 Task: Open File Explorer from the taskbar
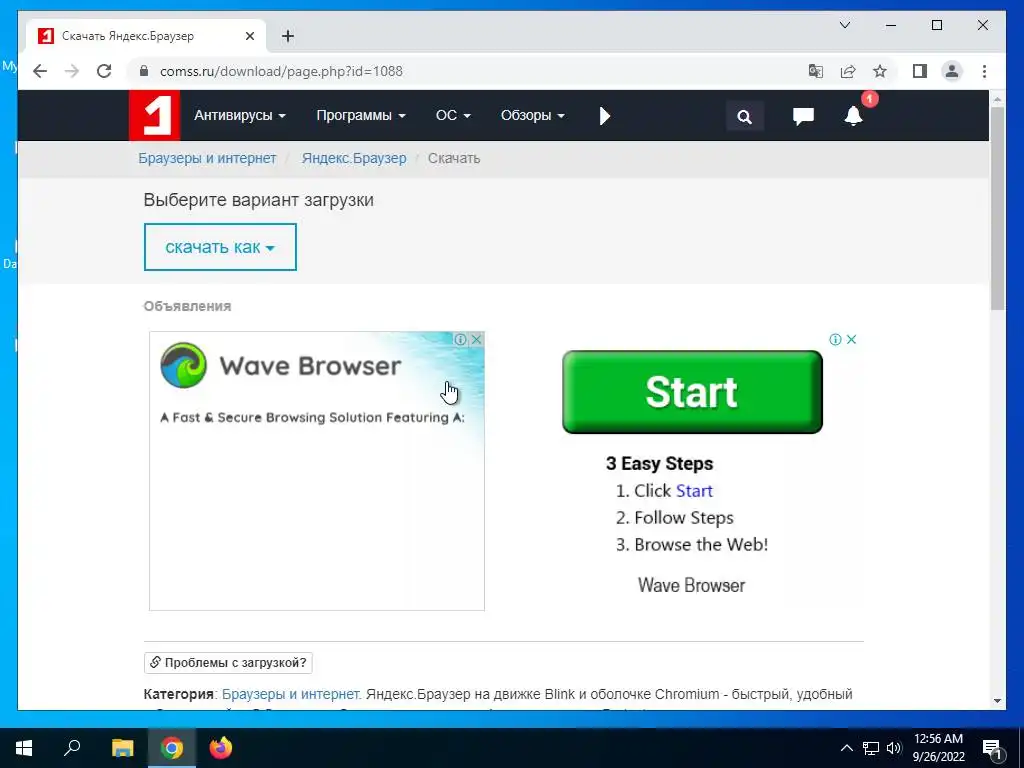(122, 748)
